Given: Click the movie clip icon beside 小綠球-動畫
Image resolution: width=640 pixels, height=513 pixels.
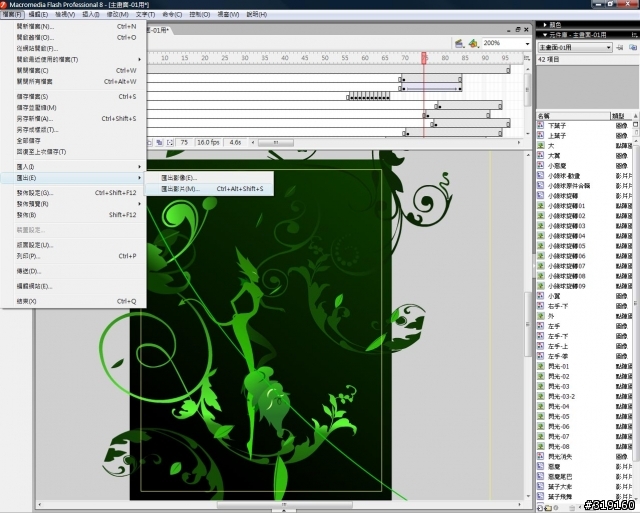Looking at the screenshot, I should 541,175.
